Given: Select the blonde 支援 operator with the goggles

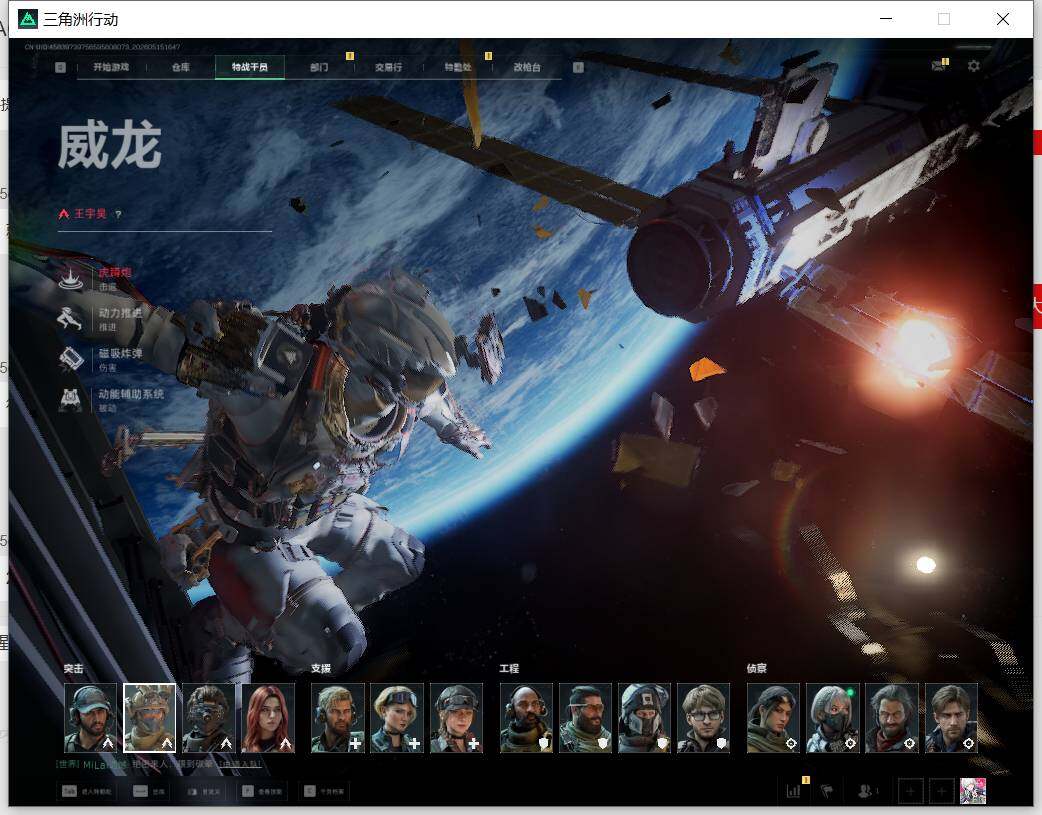Looking at the screenshot, I should pos(397,718).
